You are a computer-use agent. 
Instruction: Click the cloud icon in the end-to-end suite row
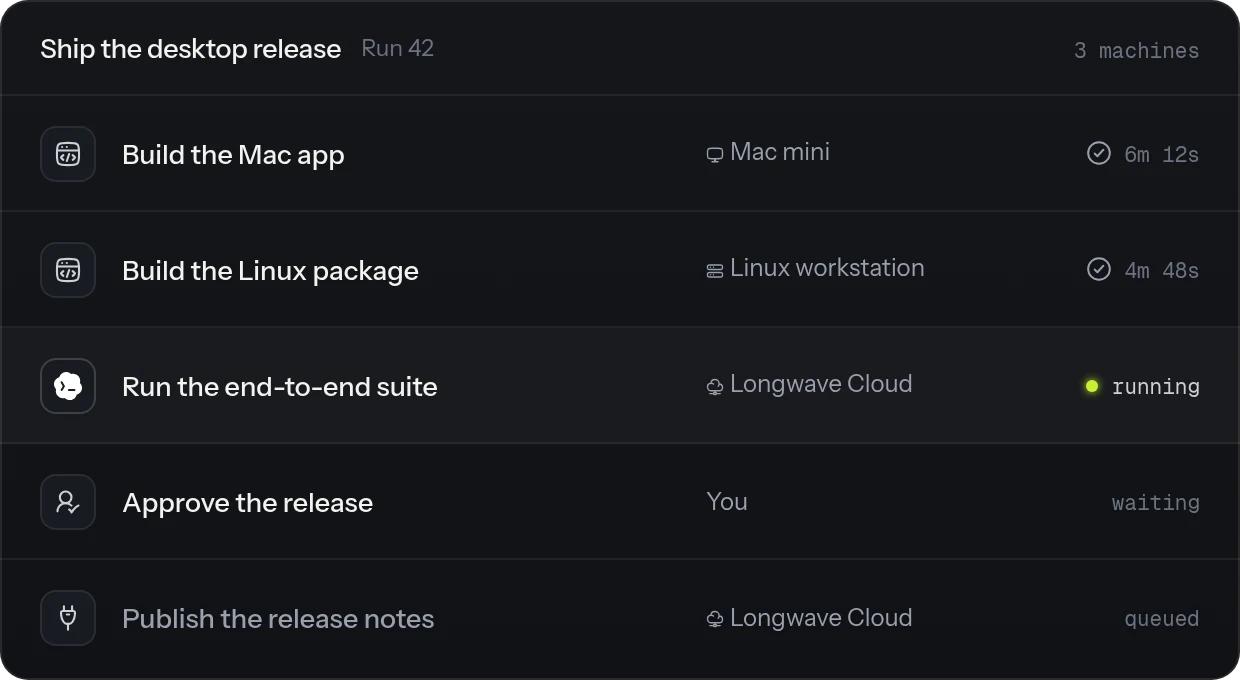coord(715,387)
